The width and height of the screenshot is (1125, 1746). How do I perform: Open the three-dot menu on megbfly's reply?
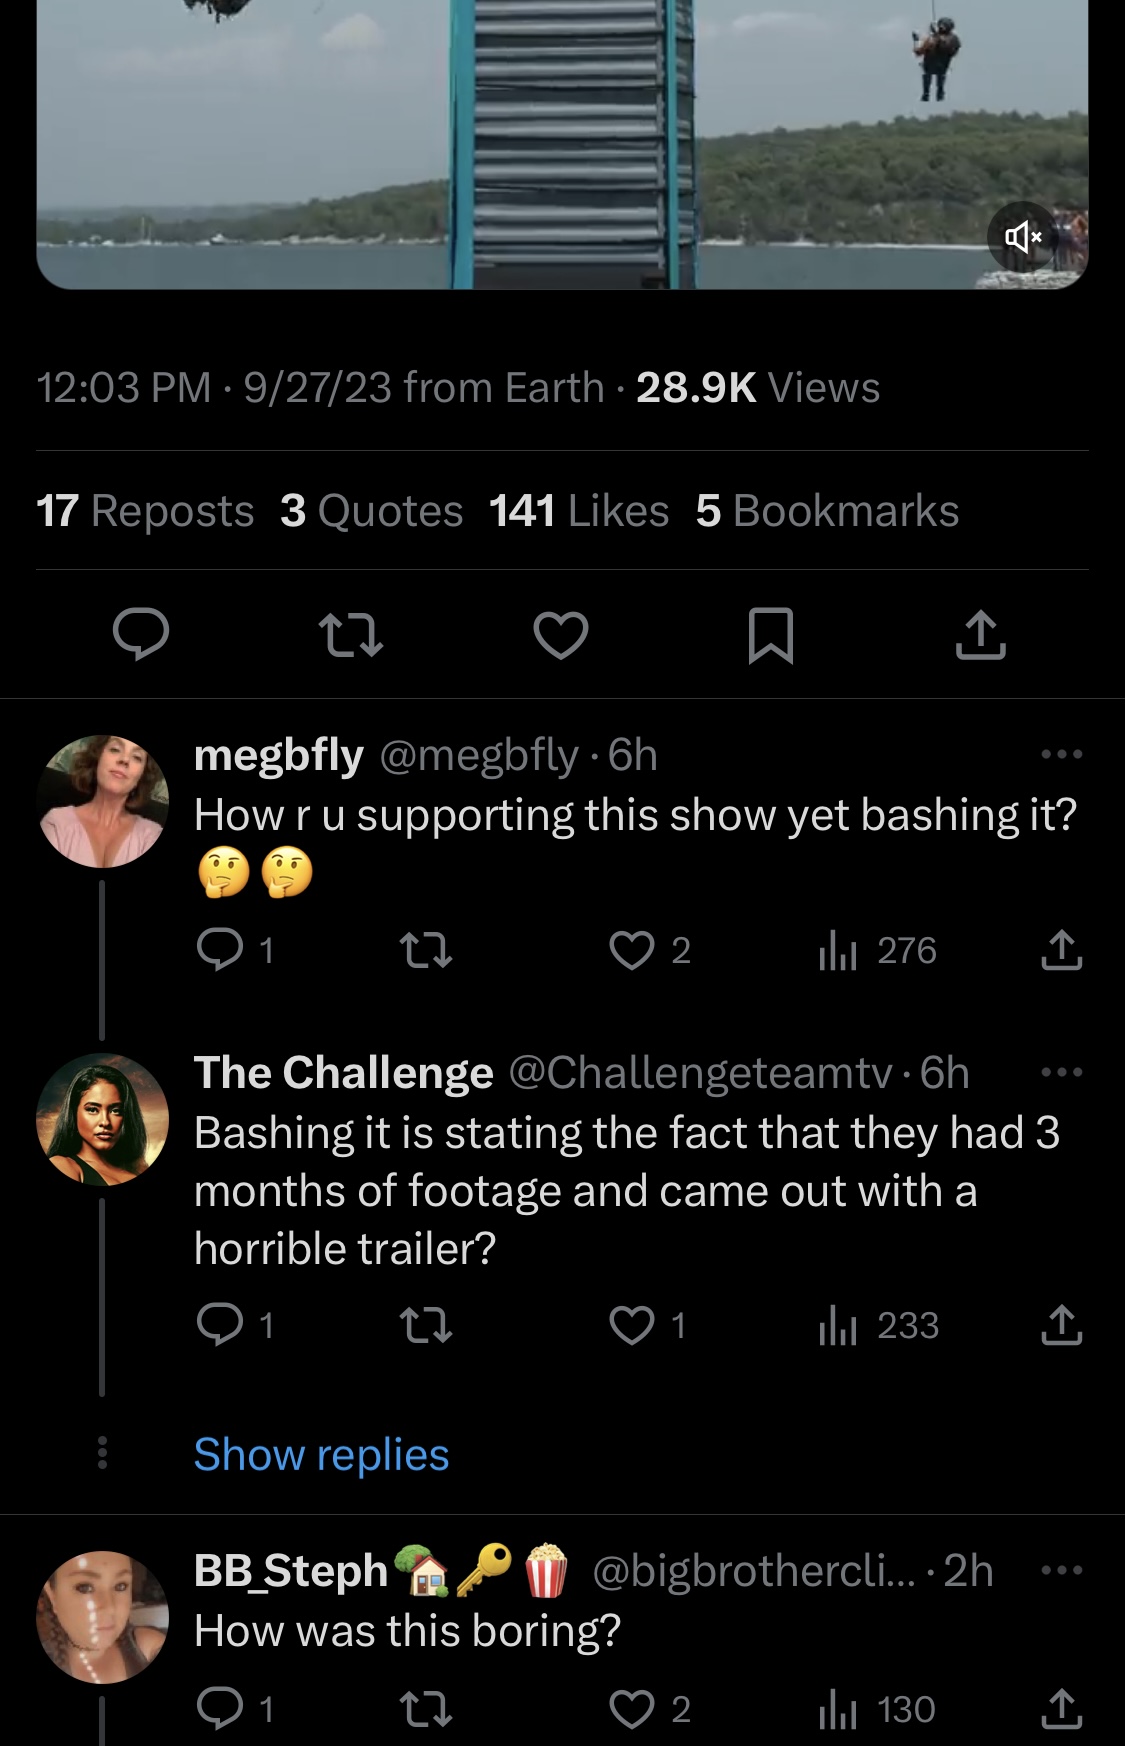click(1061, 754)
